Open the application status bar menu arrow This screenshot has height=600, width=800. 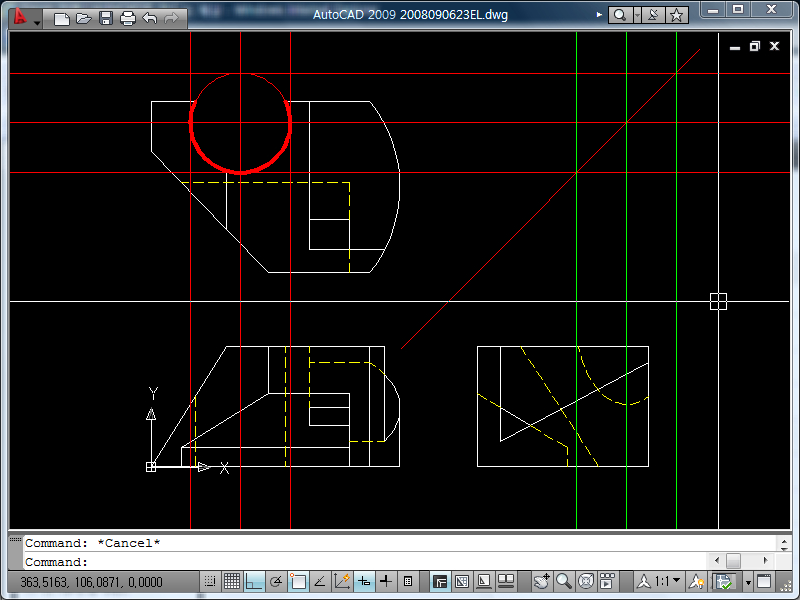747,582
